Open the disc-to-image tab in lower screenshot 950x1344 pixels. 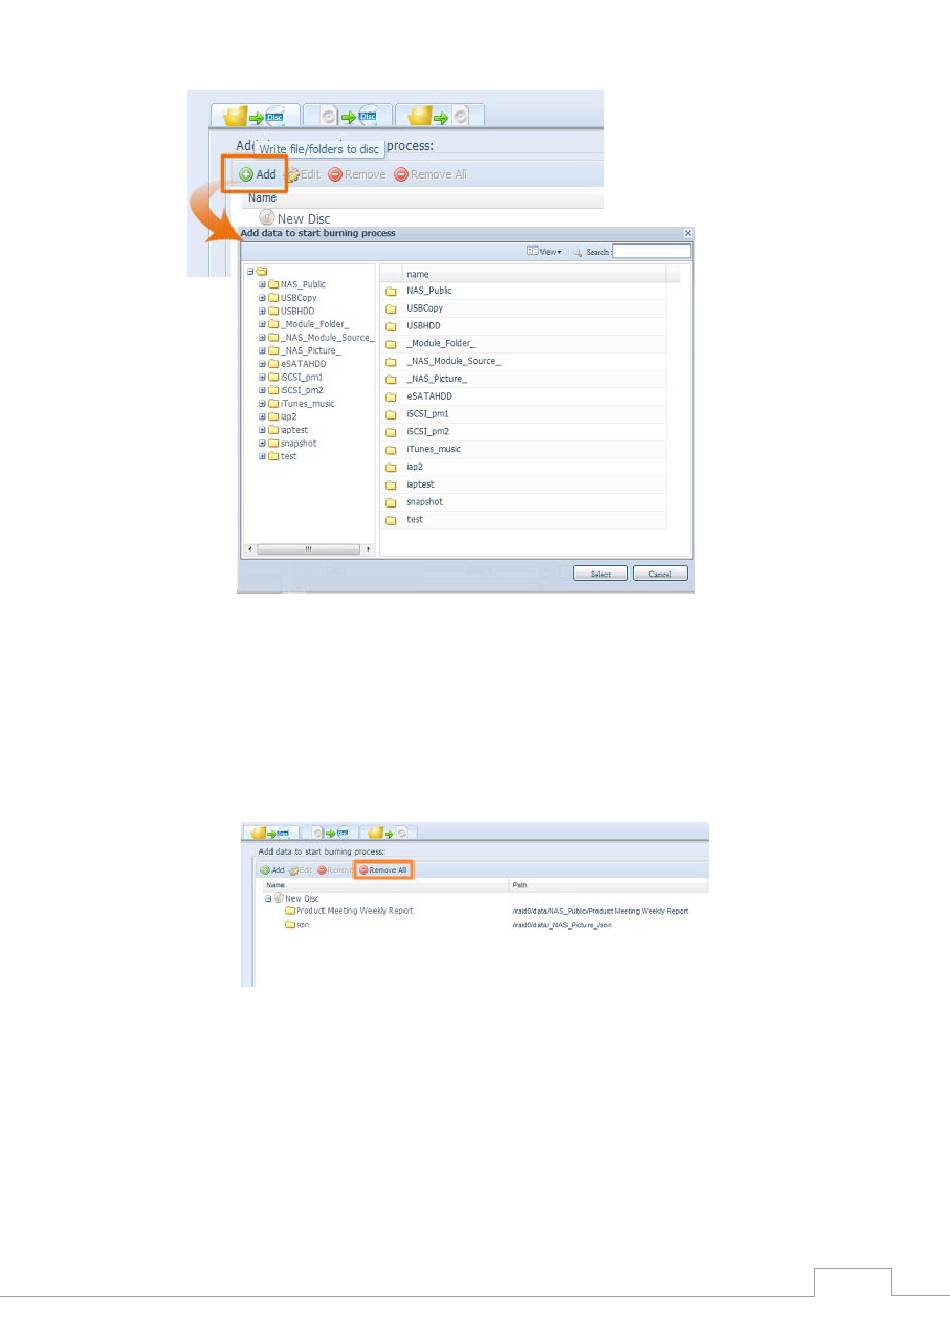click(329, 832)
